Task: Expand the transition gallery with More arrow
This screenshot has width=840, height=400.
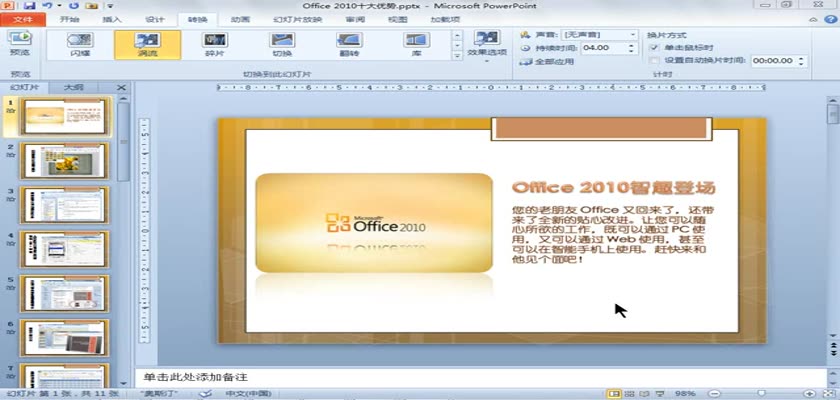Action: 457,56
